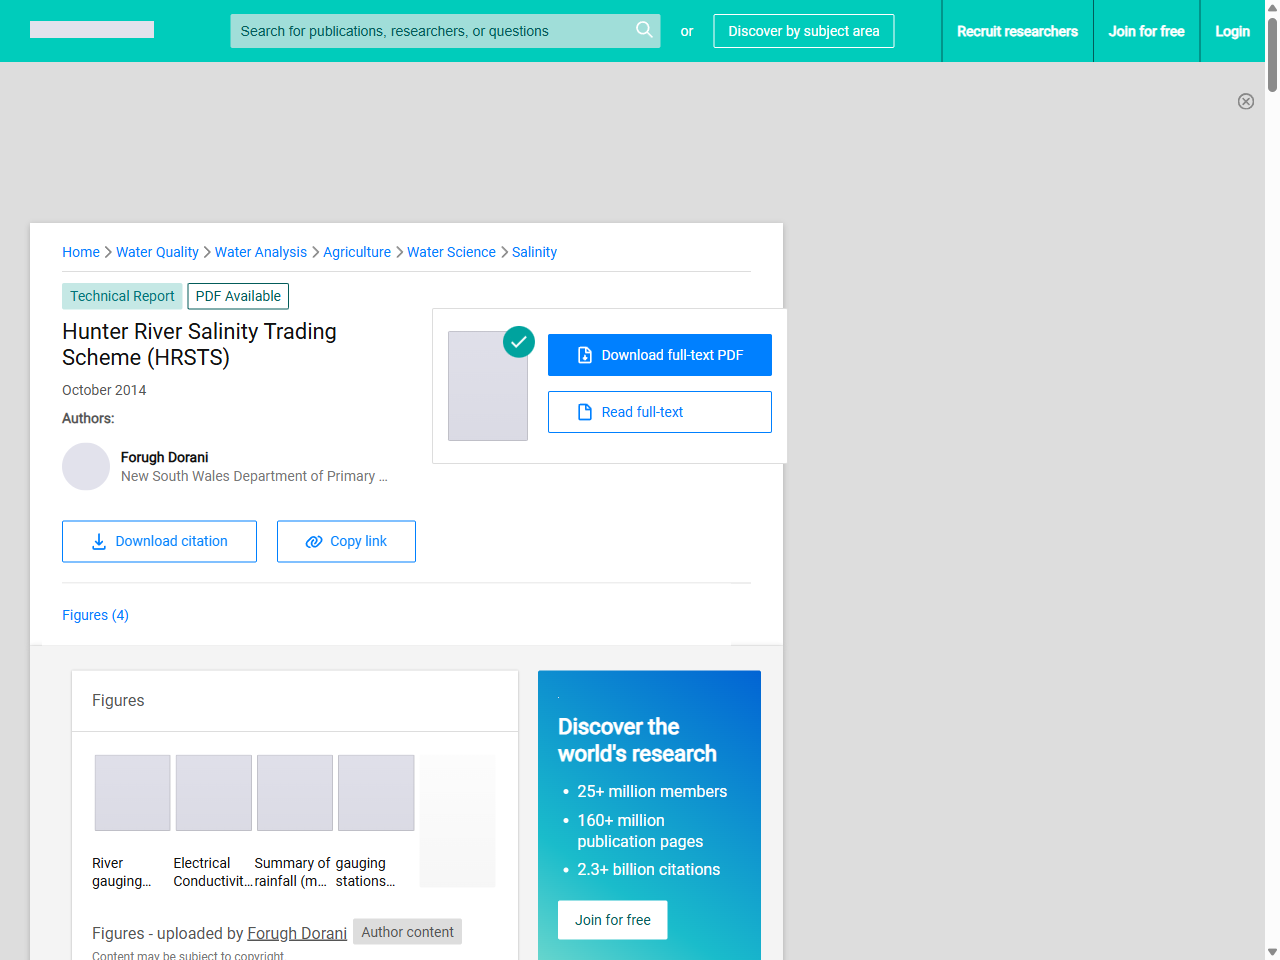Open the River gauging figure thumbnail
This screenshot has width=1280, height=960.
click(x=132, y=792)
